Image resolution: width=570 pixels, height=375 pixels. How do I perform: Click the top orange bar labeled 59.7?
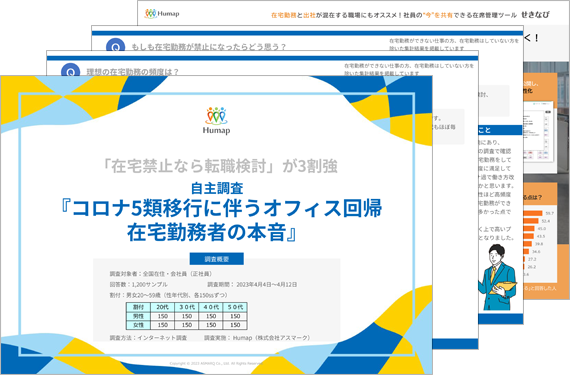click(533, 213)
